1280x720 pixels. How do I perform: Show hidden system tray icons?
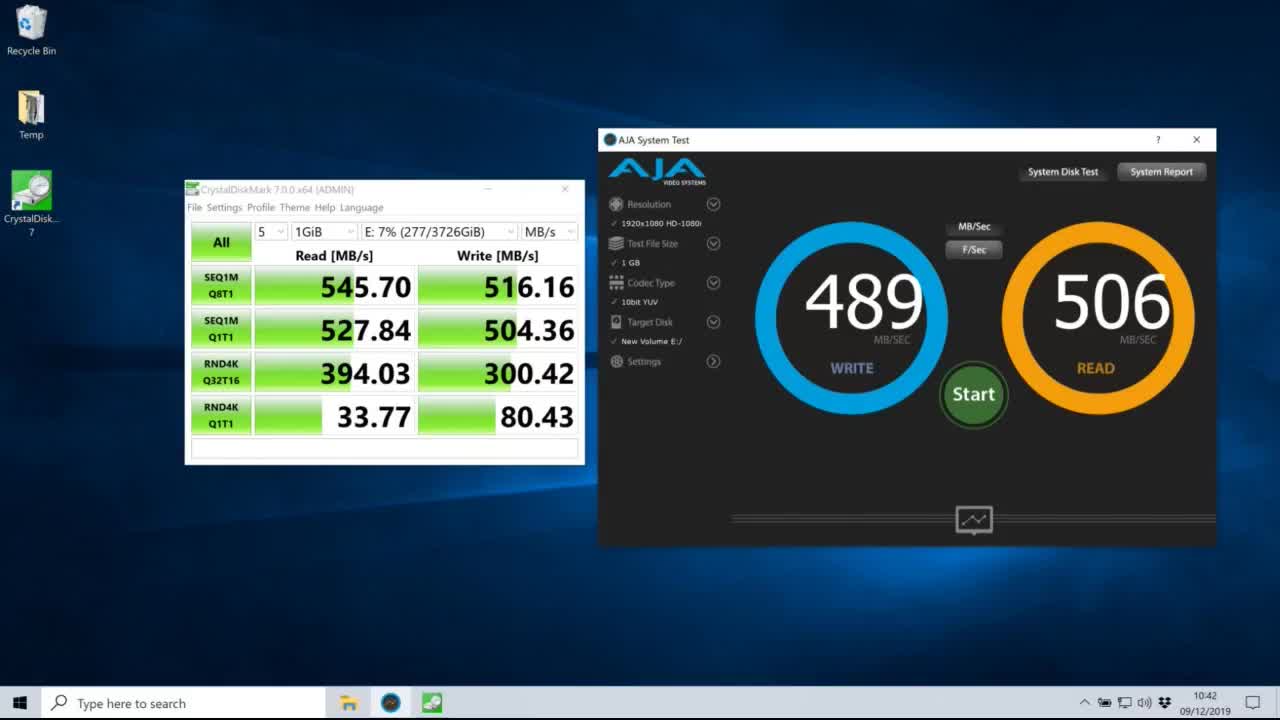tap(1085, 703)
